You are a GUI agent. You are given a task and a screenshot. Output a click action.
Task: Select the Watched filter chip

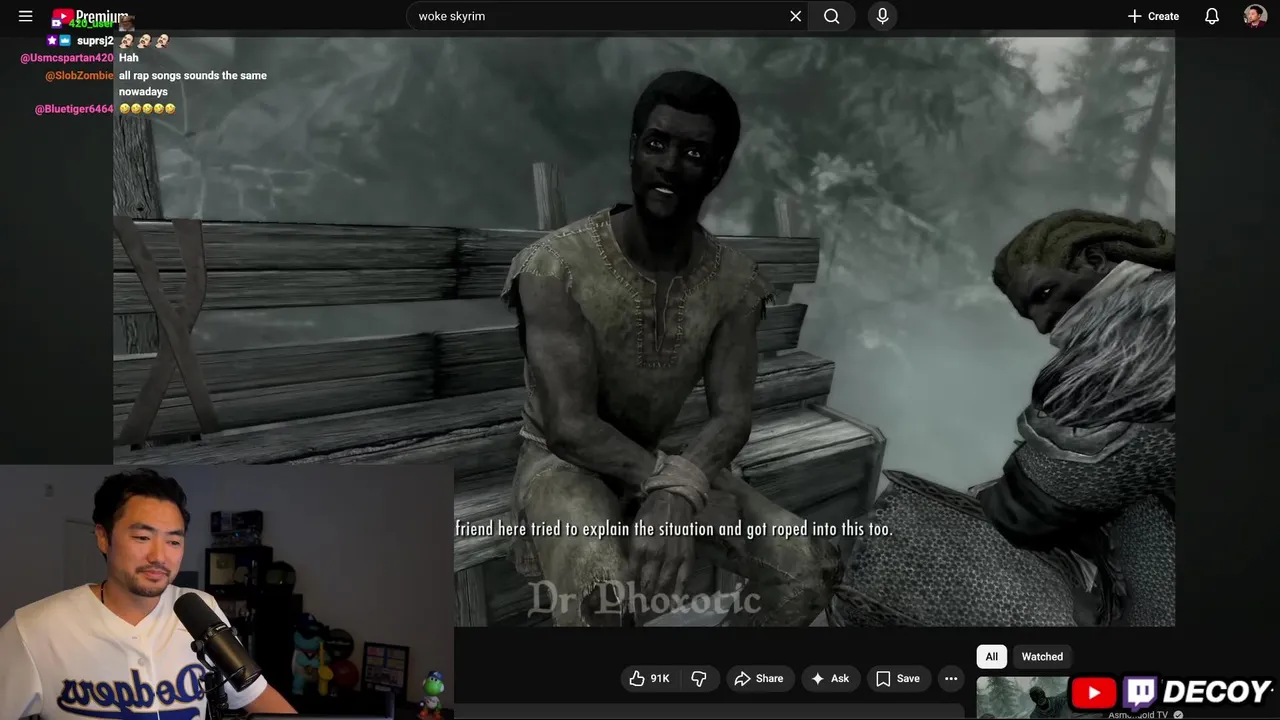pyautogui.click(x=1042, y=656)
